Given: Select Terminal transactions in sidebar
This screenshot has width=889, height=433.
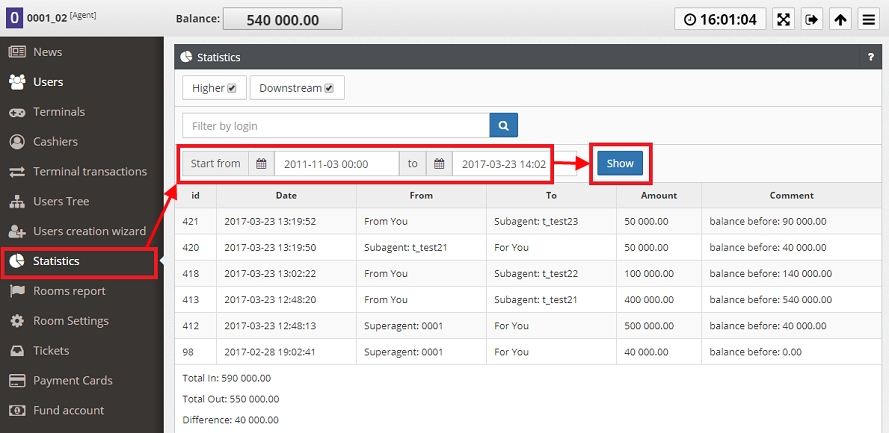Looking at the screenshot, I should click(89, 171).
